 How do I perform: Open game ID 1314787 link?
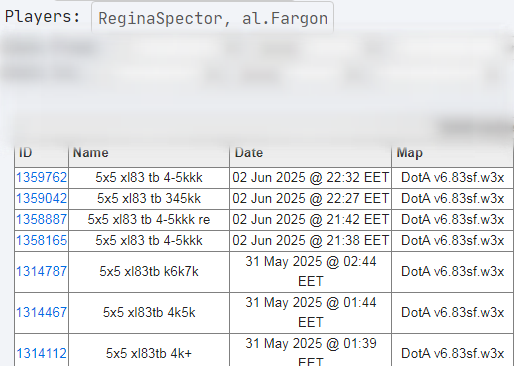(x=42, y=271)
